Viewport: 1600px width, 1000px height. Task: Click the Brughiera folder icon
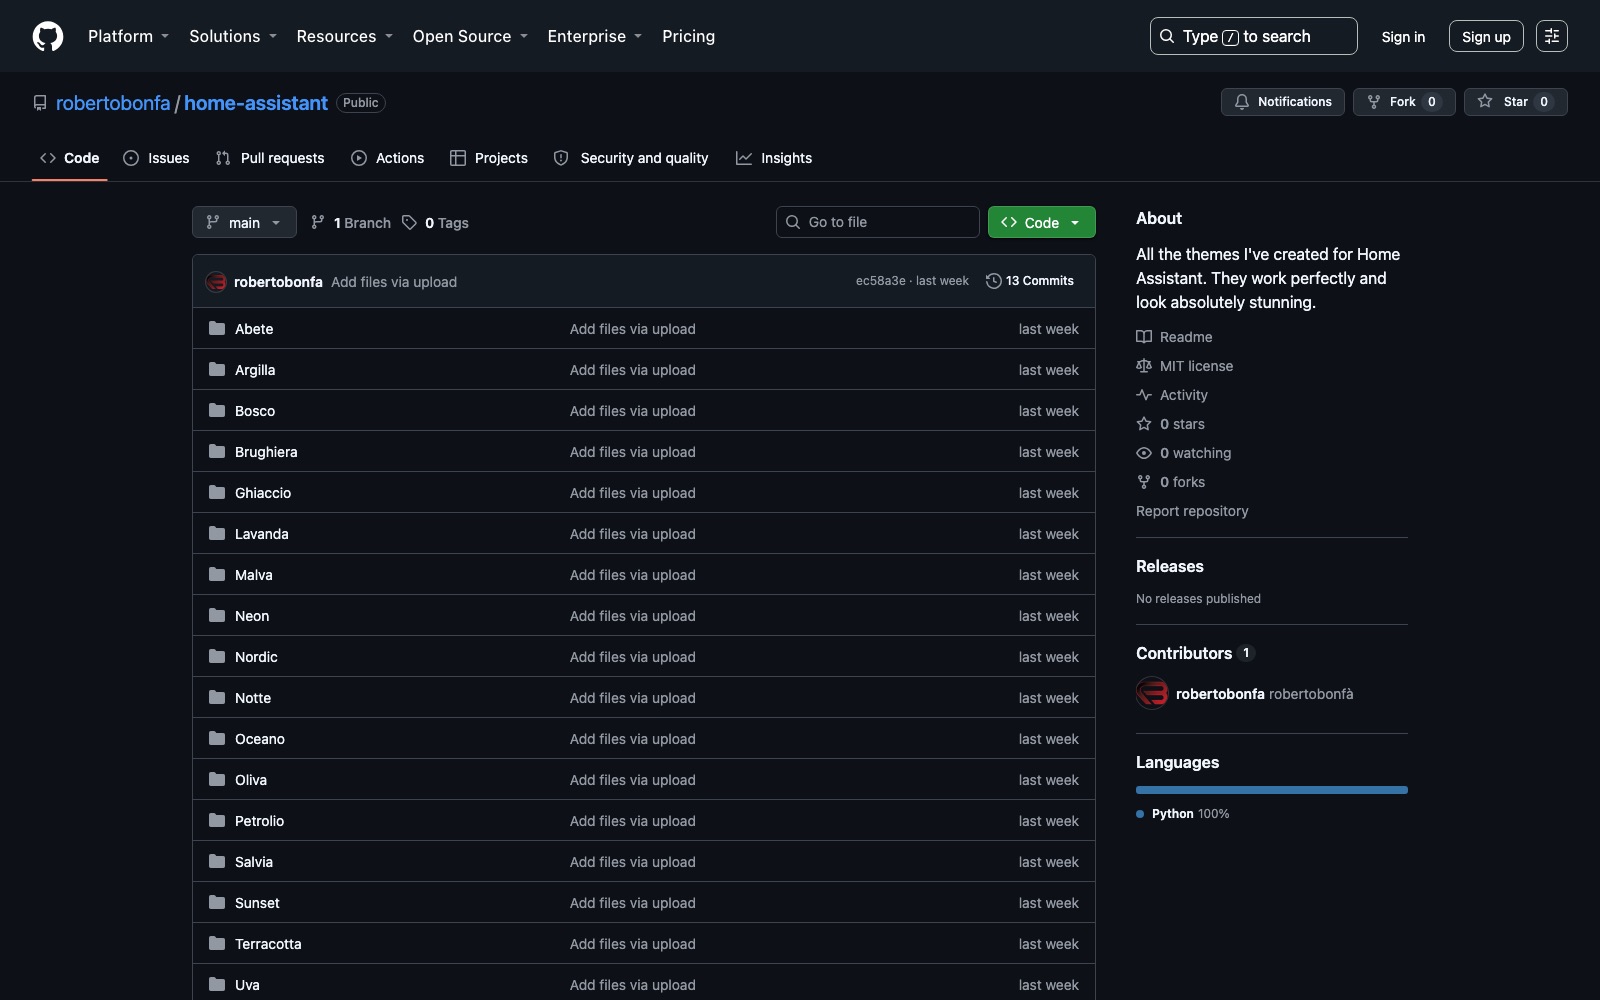click(x=217, y=451)
